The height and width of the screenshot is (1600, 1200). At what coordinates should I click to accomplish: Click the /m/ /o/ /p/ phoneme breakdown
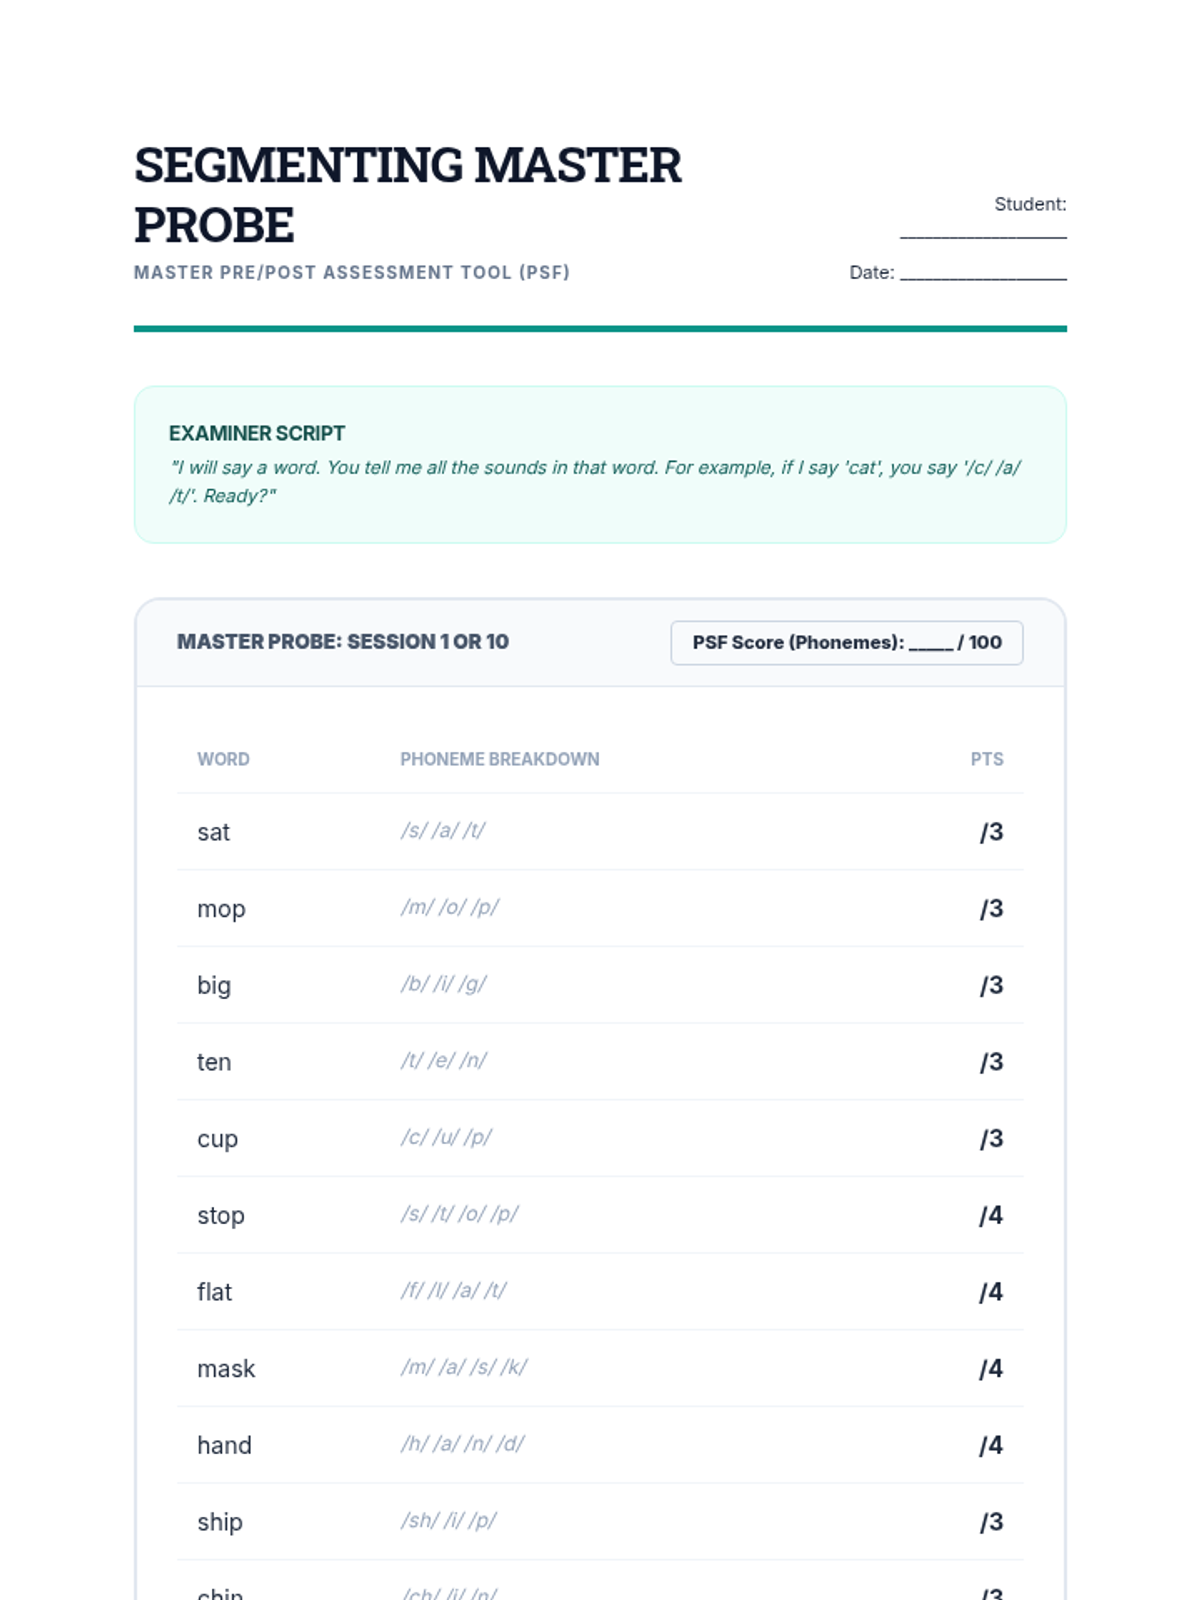450,907
